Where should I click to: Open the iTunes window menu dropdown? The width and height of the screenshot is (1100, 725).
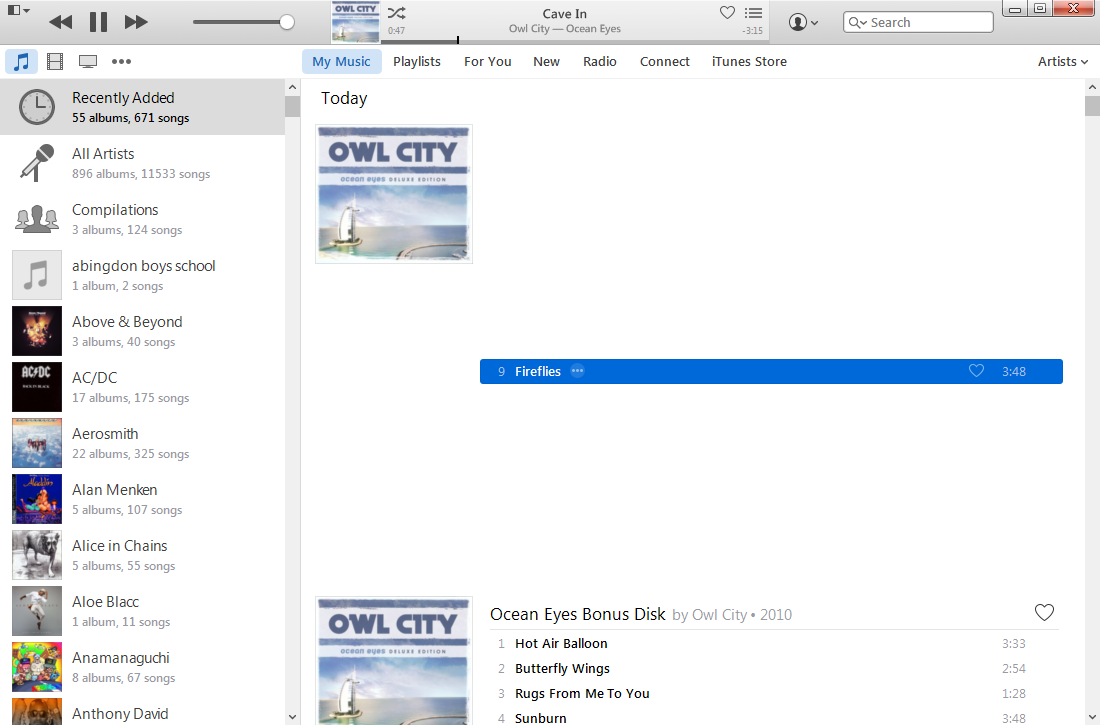(x=18, y=11)
